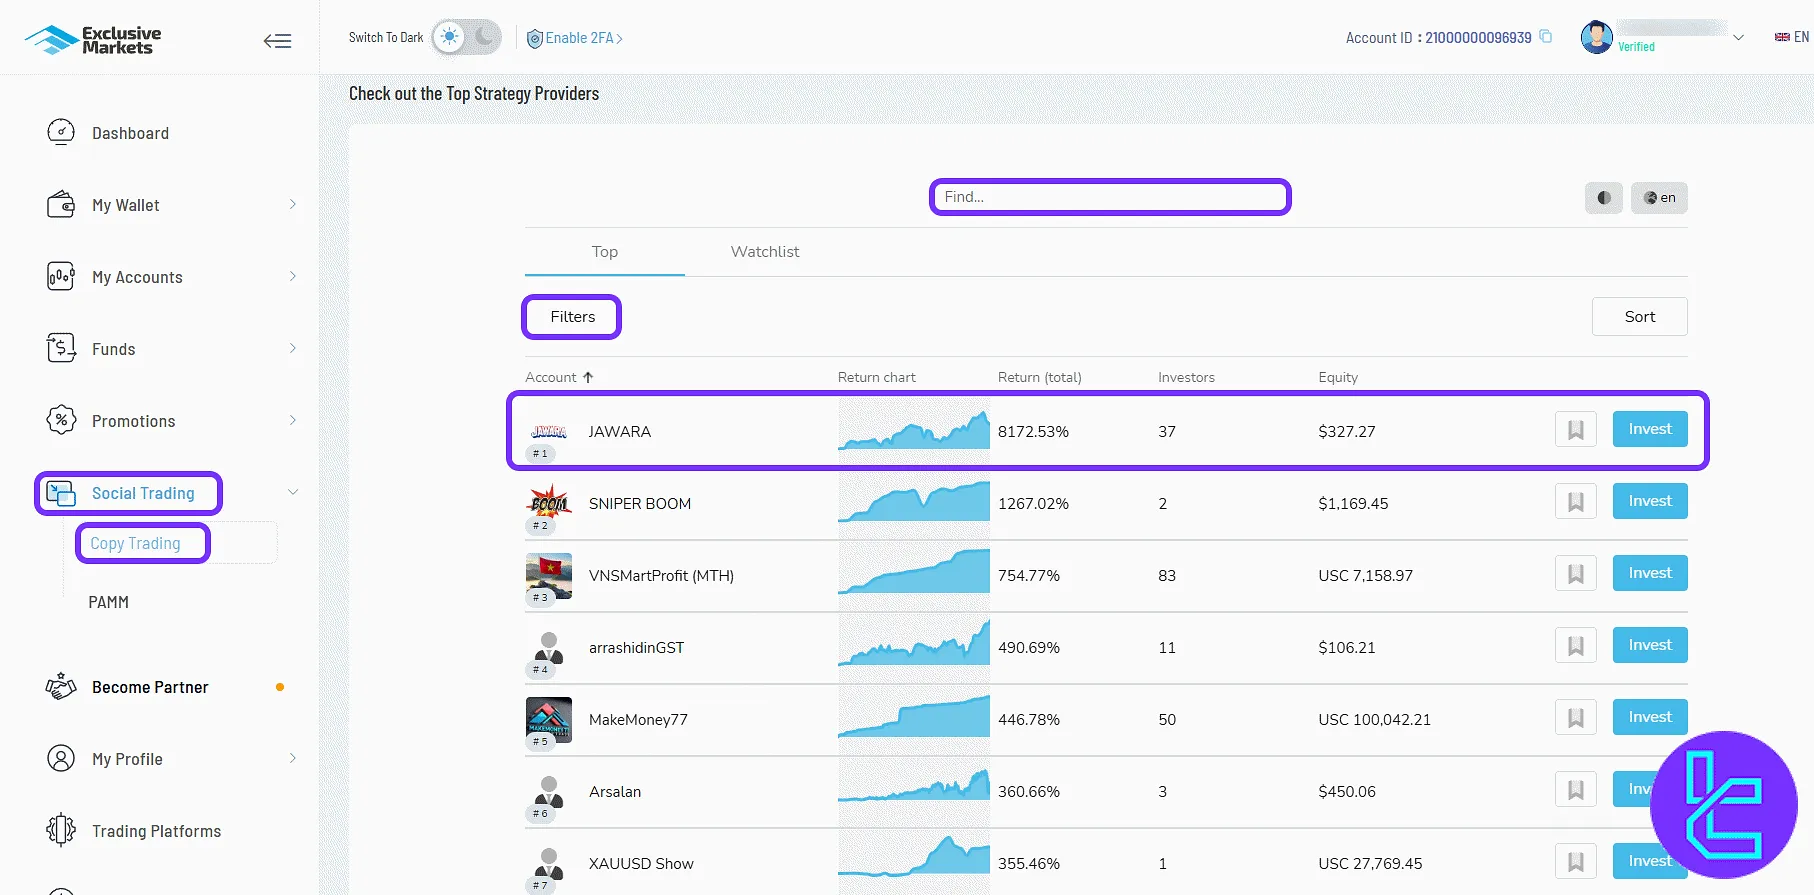
Task: Expand the Promotions submenu chevron
Action: [292, 420]
